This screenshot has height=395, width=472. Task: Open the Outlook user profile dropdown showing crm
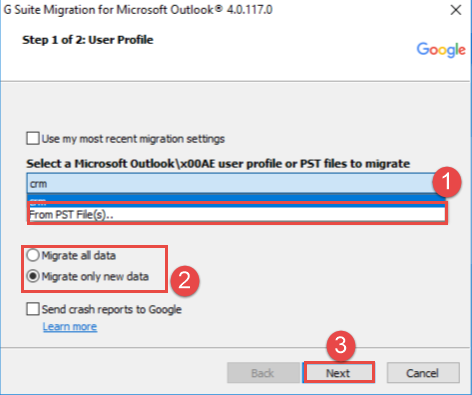(237, 183)
